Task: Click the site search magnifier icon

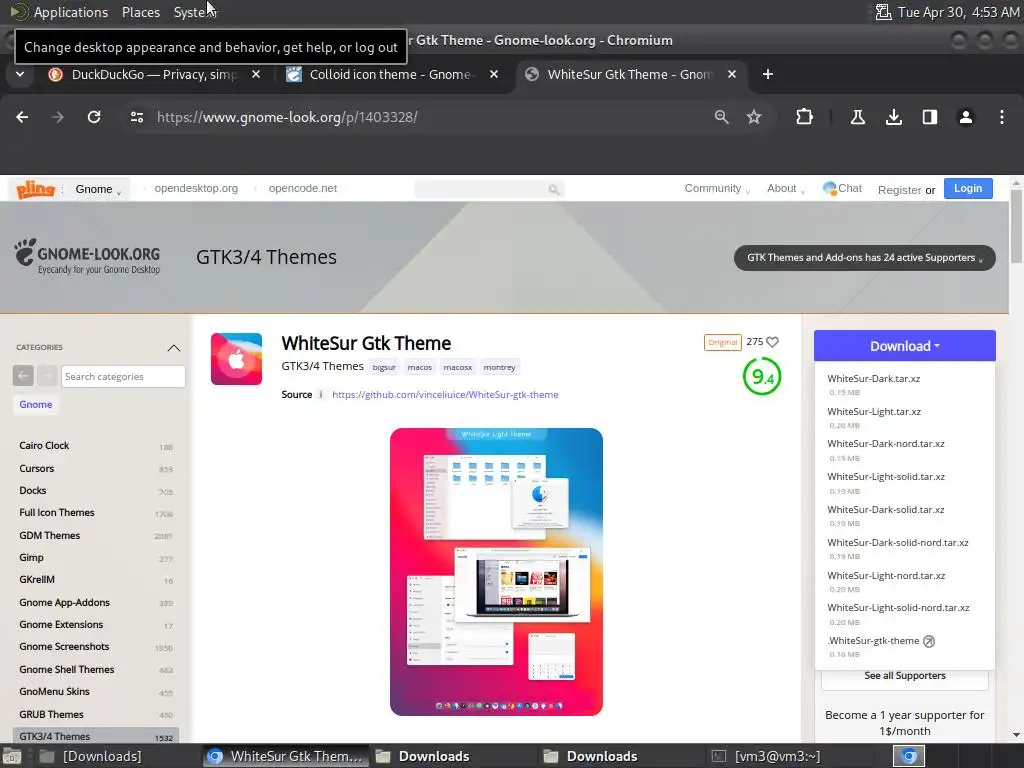Action: click(x=554, y=189)
